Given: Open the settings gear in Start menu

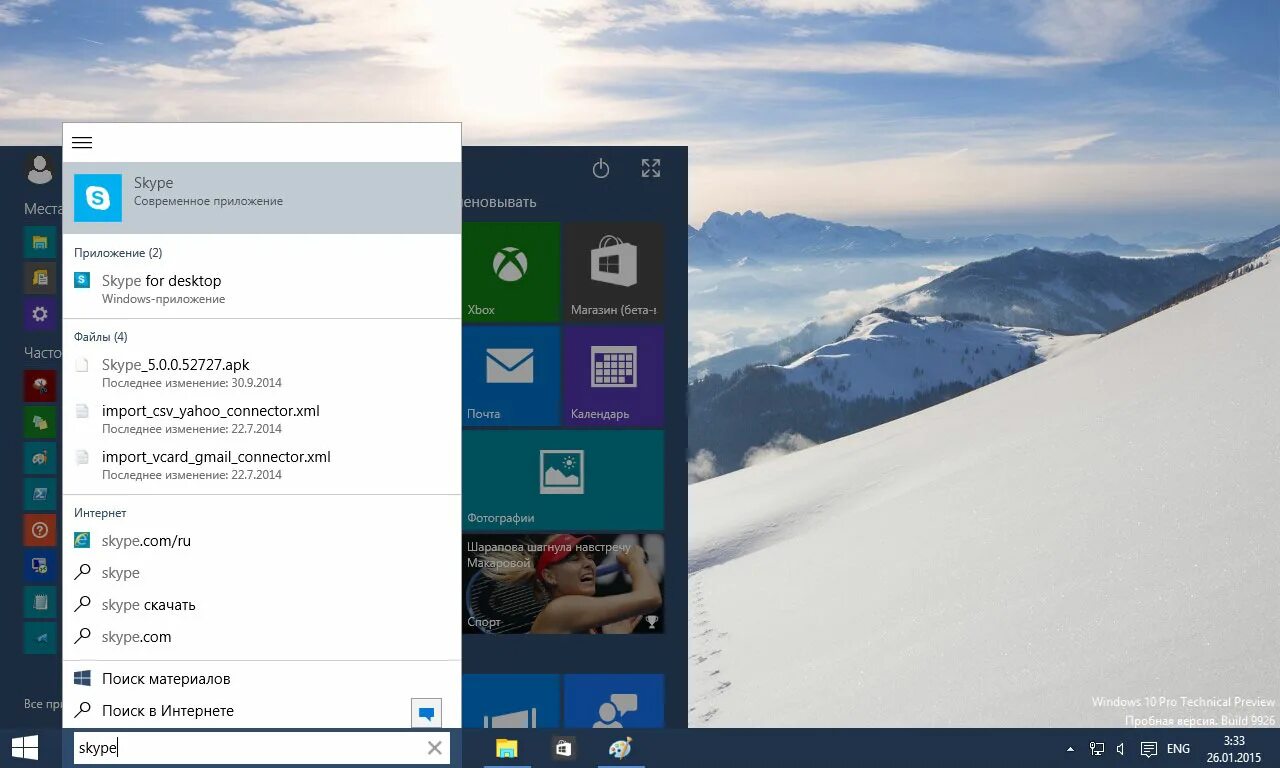Looking at the screenshot, I should [x=40, y=314].
